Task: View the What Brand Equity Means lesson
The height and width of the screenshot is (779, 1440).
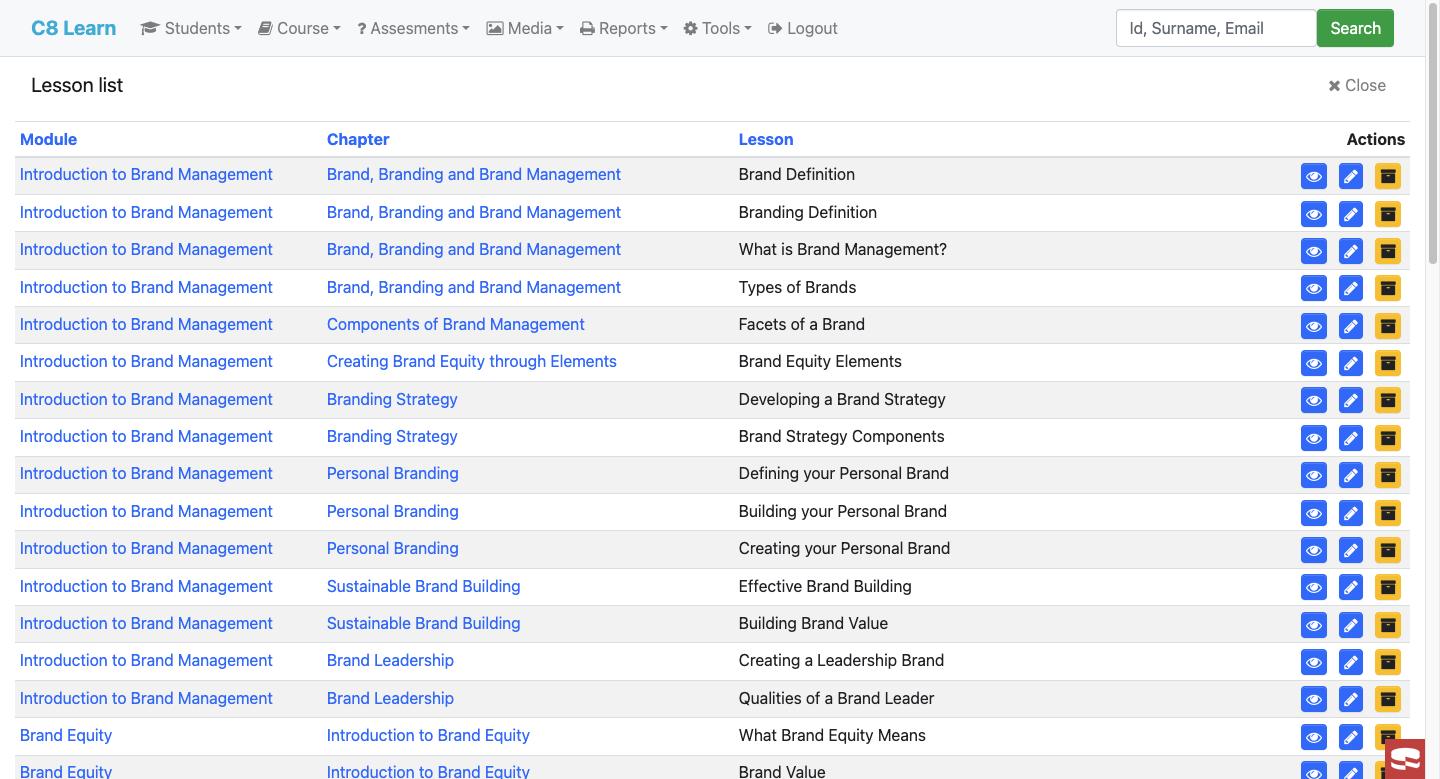Action: [x=1313, y=737]
